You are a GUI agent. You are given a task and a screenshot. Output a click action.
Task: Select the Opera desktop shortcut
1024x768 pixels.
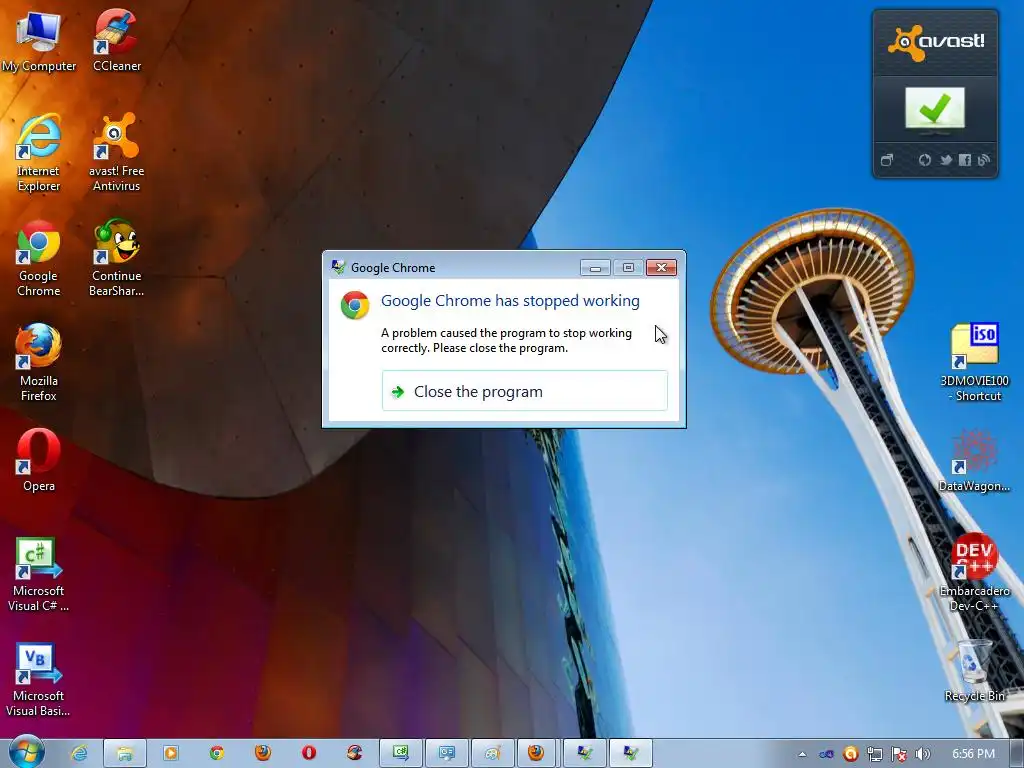click(39, 460)
